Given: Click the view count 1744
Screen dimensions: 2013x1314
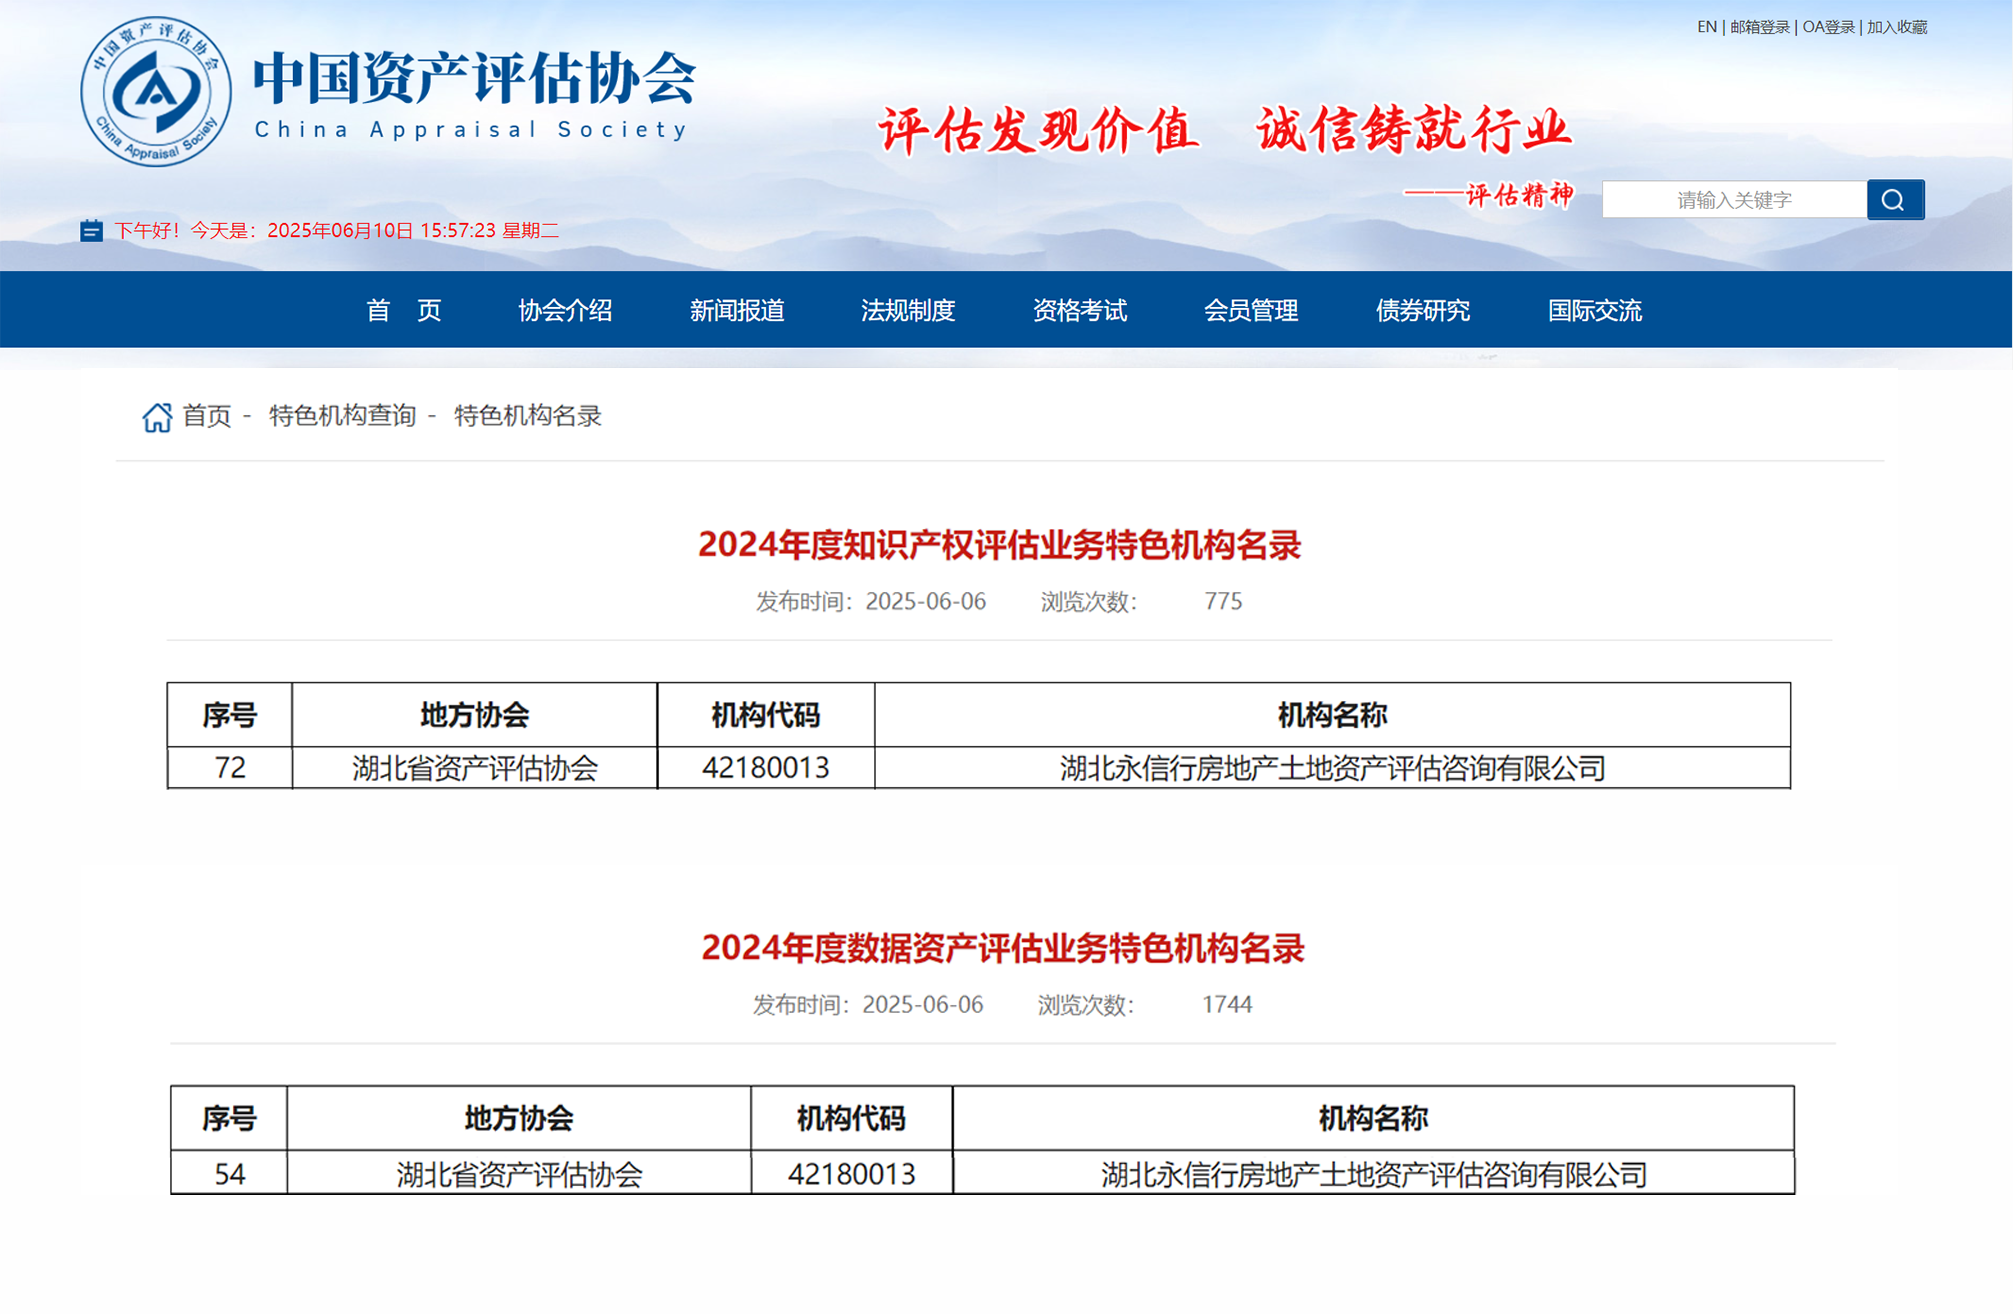Looking at the screenshot, I should 1227,1004.
